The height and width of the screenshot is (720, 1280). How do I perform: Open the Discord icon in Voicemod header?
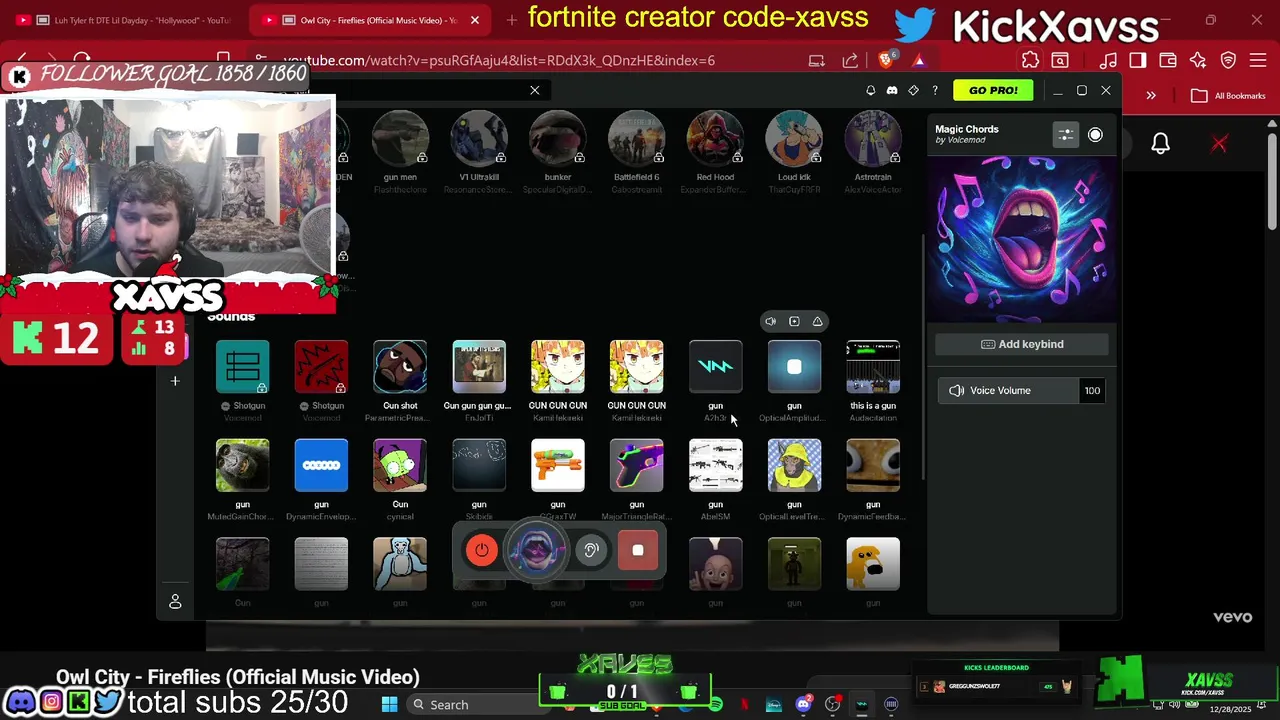point(892,90)
